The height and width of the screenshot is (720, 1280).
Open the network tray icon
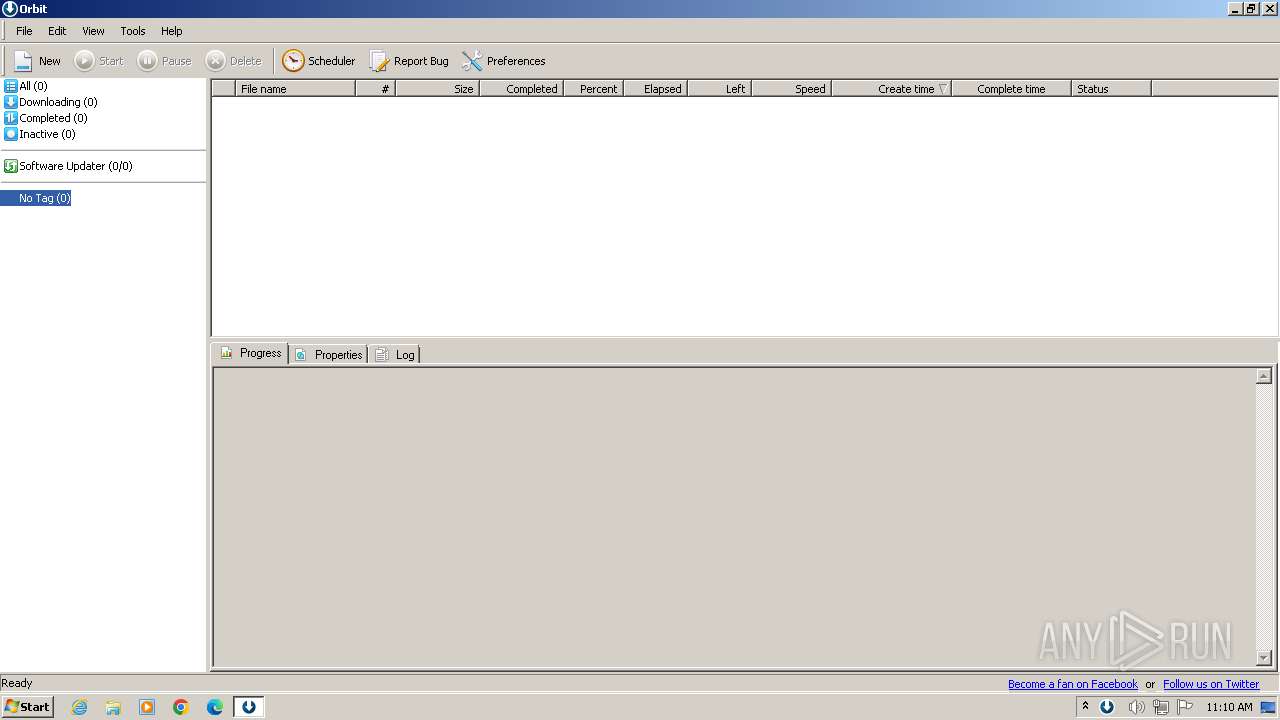(x=1160, y=707)
